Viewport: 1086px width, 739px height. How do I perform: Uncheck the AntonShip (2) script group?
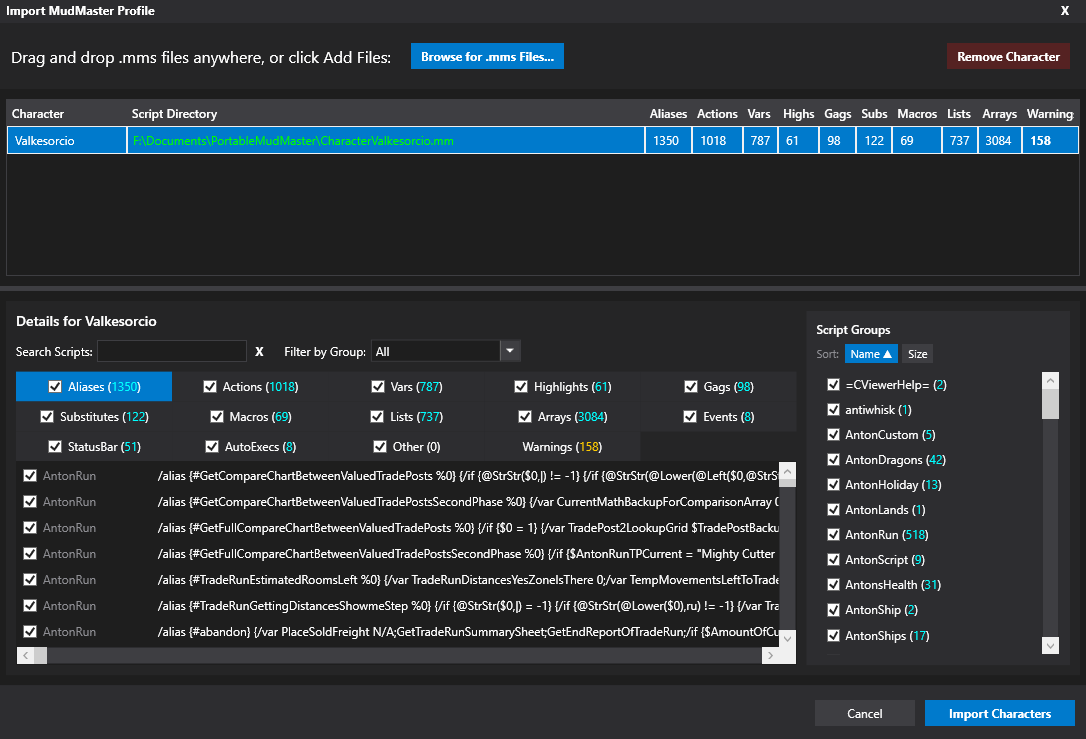833,609
